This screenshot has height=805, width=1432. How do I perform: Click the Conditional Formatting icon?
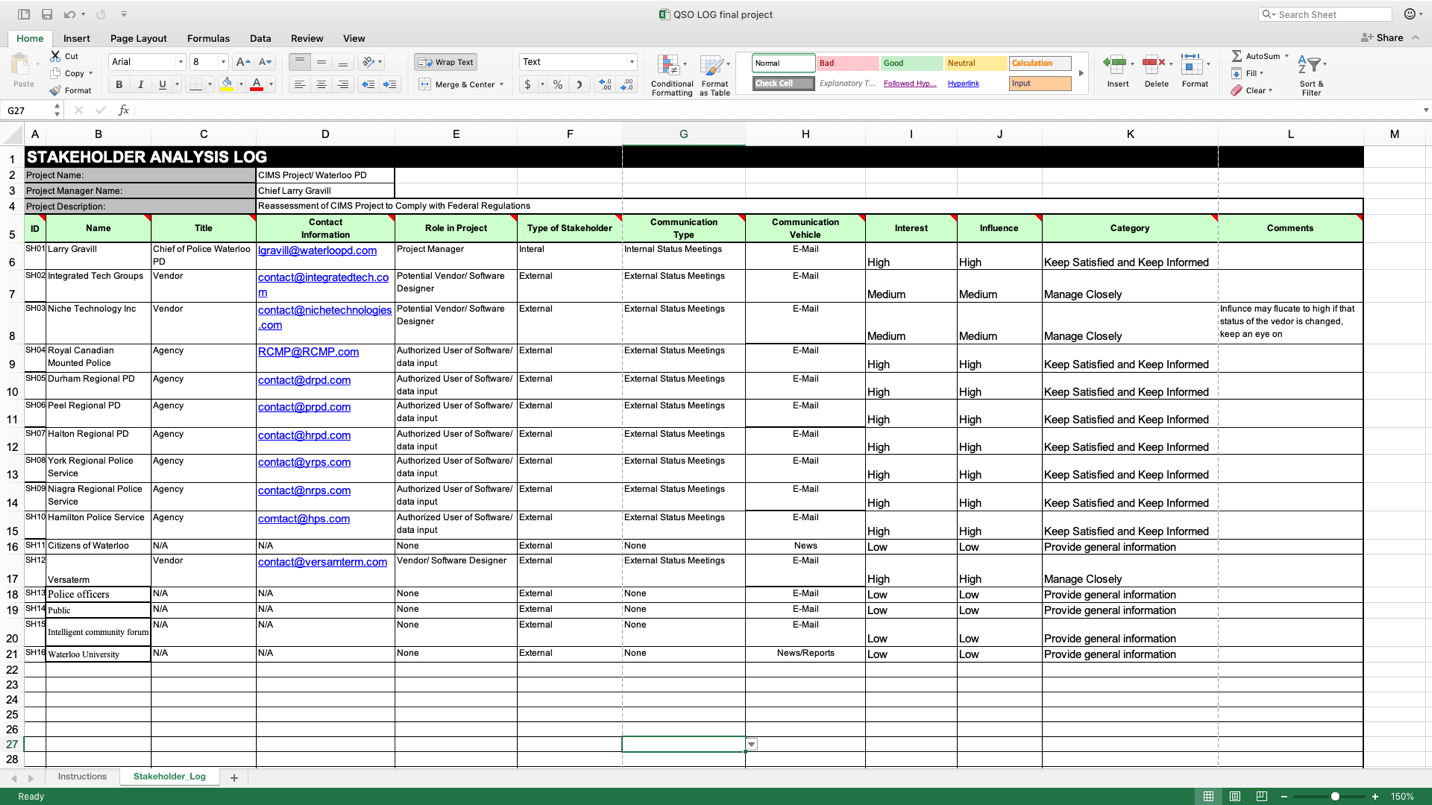[670, 68]
